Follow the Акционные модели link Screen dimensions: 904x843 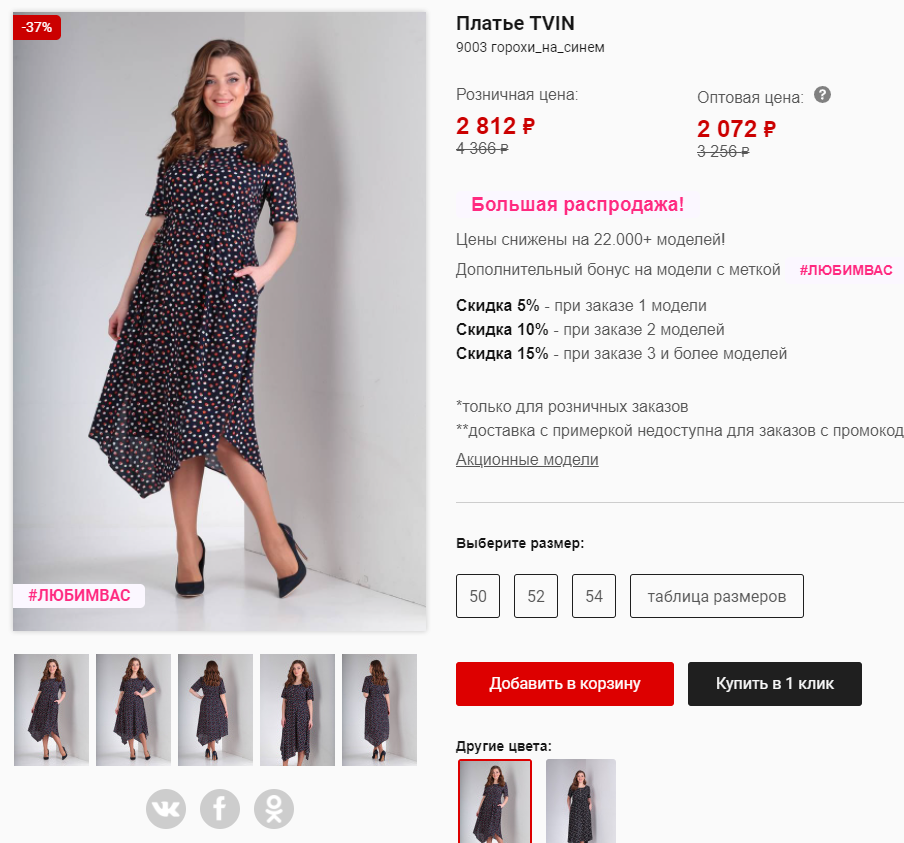point(527,460)
